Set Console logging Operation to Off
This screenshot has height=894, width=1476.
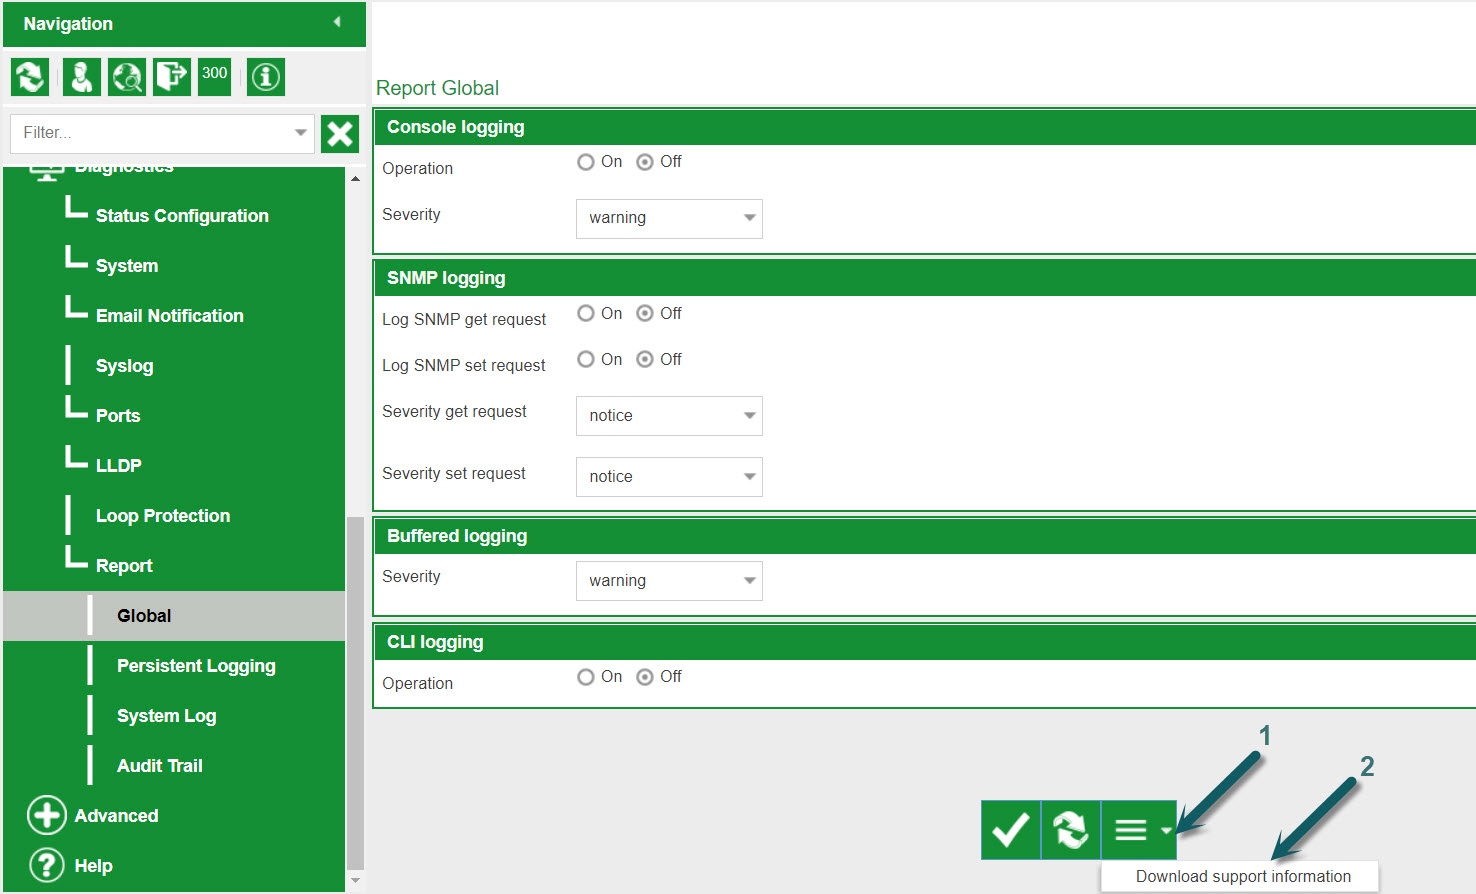(x=645, y=162)
